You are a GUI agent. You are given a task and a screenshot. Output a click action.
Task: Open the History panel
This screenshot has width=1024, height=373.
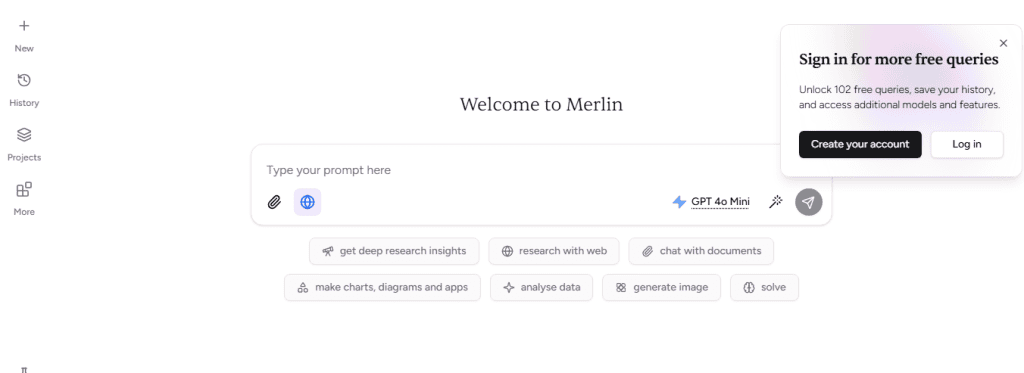click(x=24, y=90)
